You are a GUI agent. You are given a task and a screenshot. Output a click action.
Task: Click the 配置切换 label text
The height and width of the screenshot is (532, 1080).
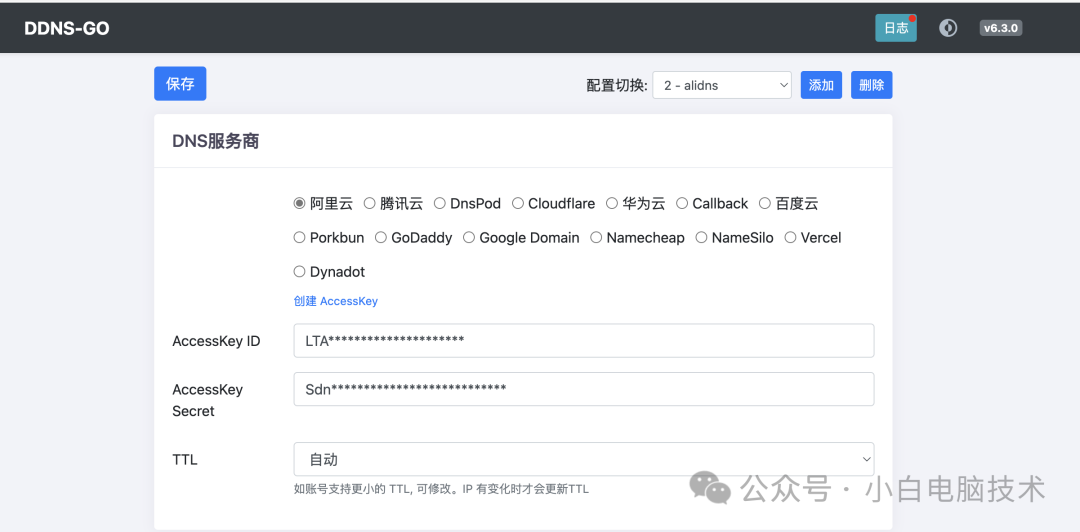[617, 85]
